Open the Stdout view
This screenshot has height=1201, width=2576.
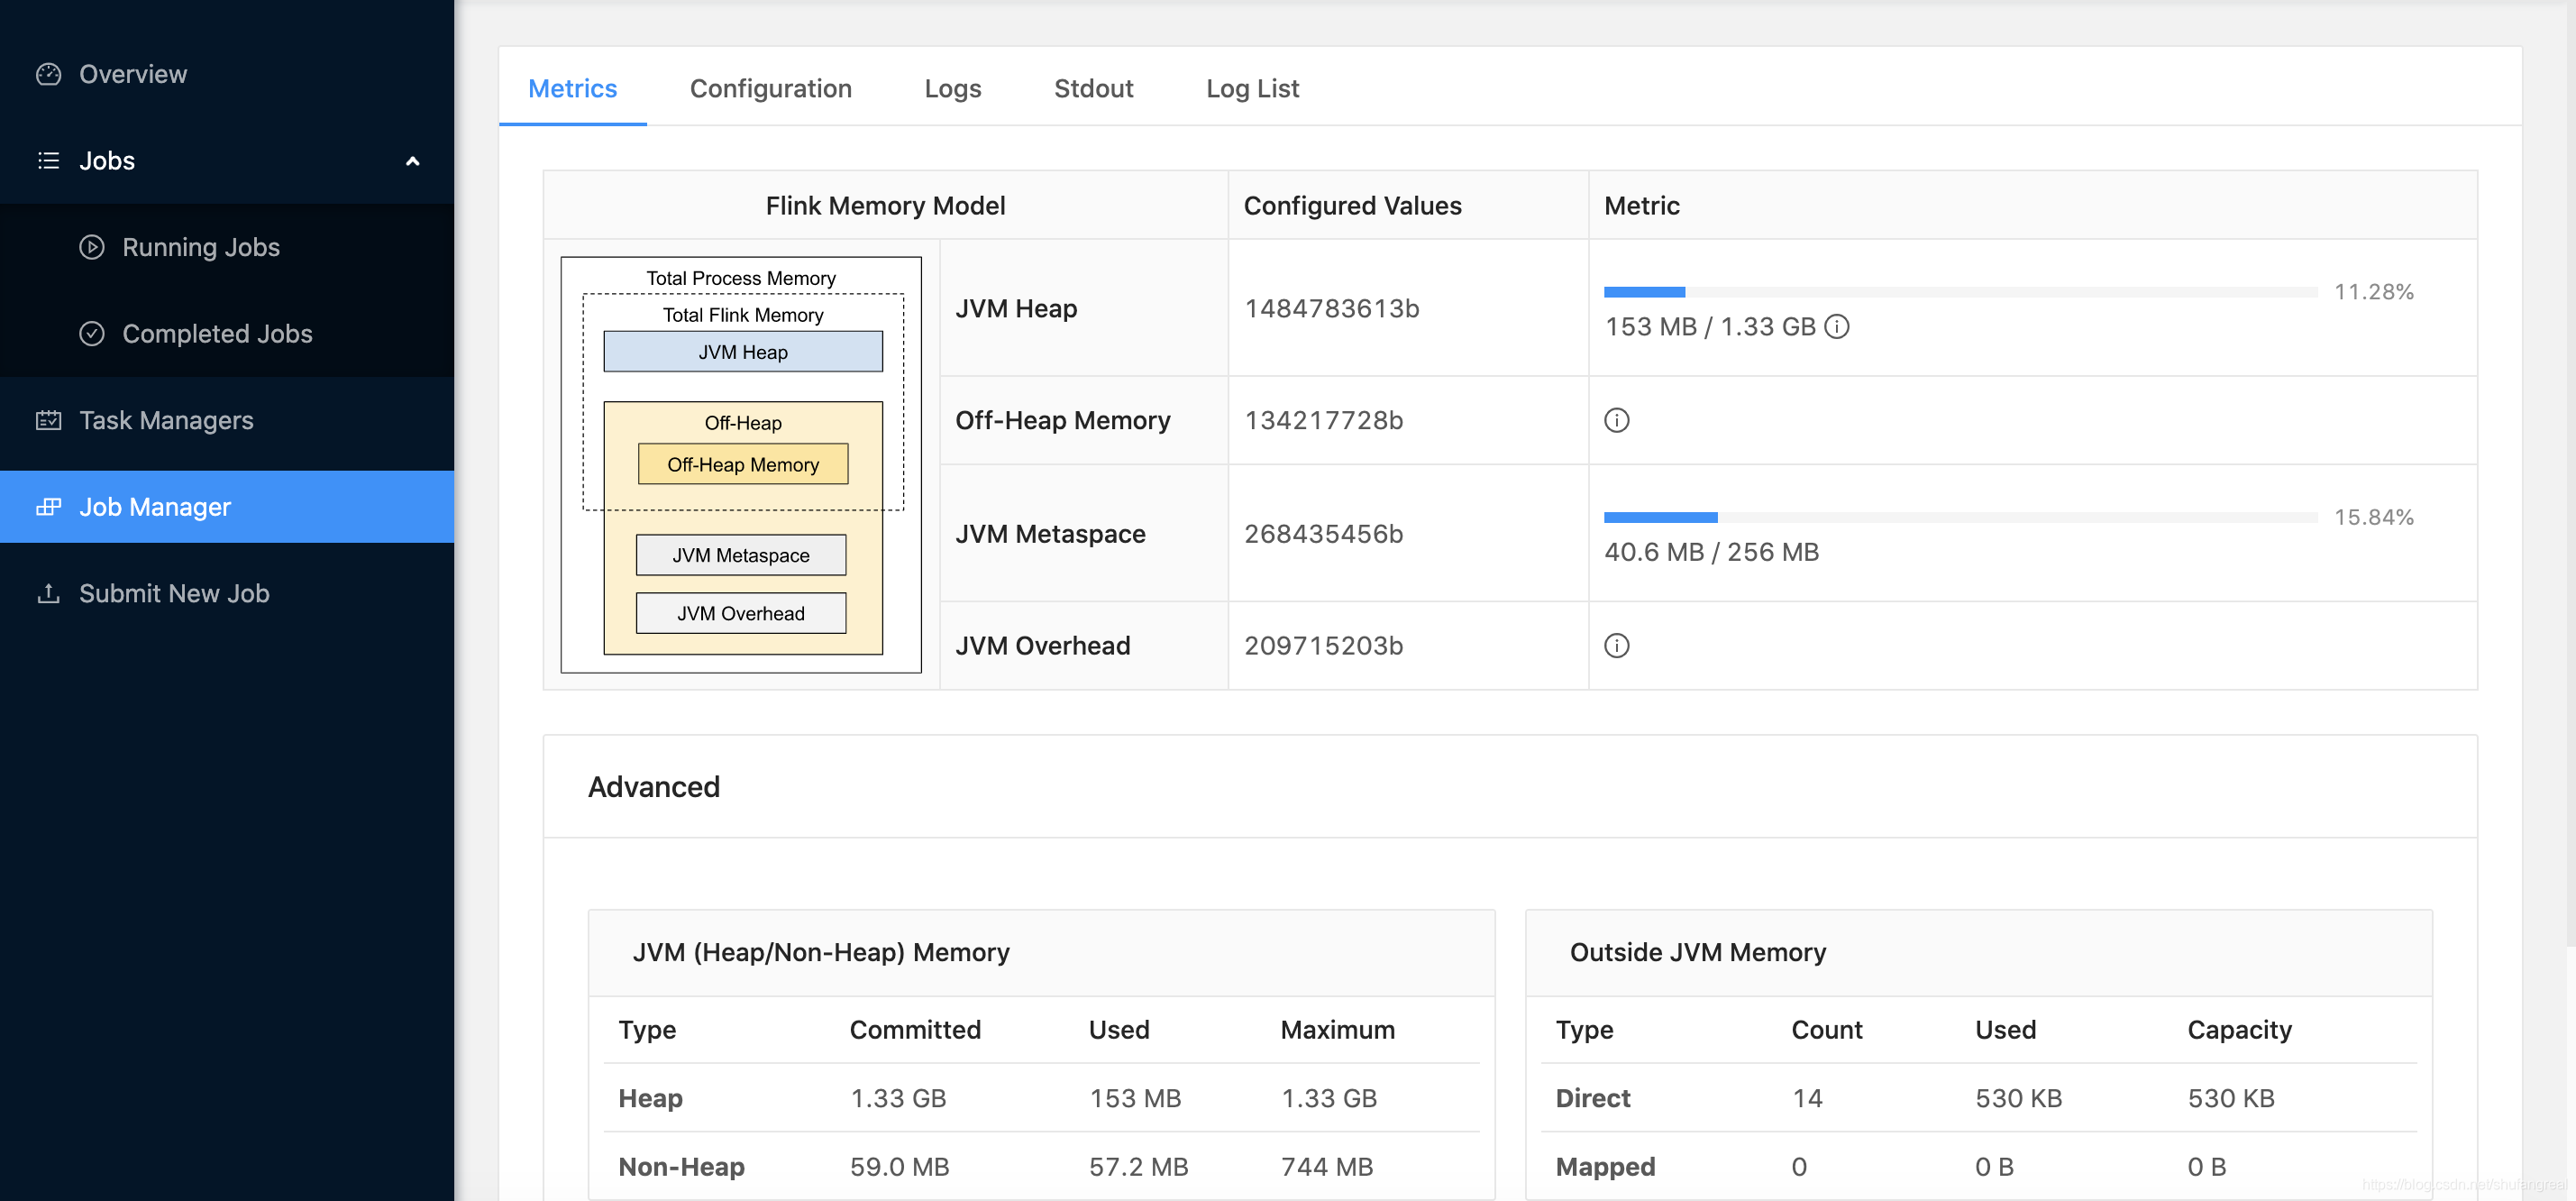(x=1093, y=88)
